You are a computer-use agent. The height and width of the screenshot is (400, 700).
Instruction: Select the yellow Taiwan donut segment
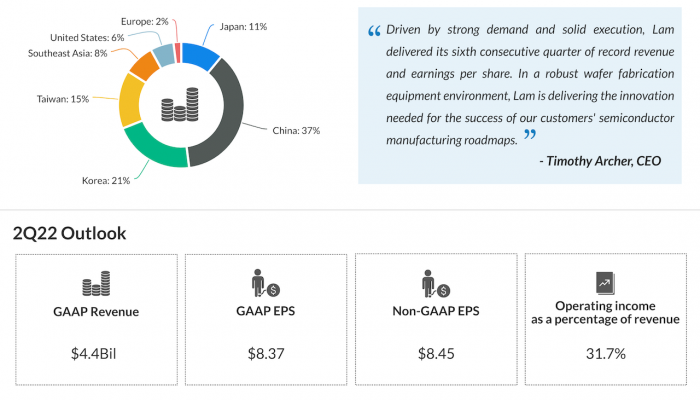coord(130,100)
